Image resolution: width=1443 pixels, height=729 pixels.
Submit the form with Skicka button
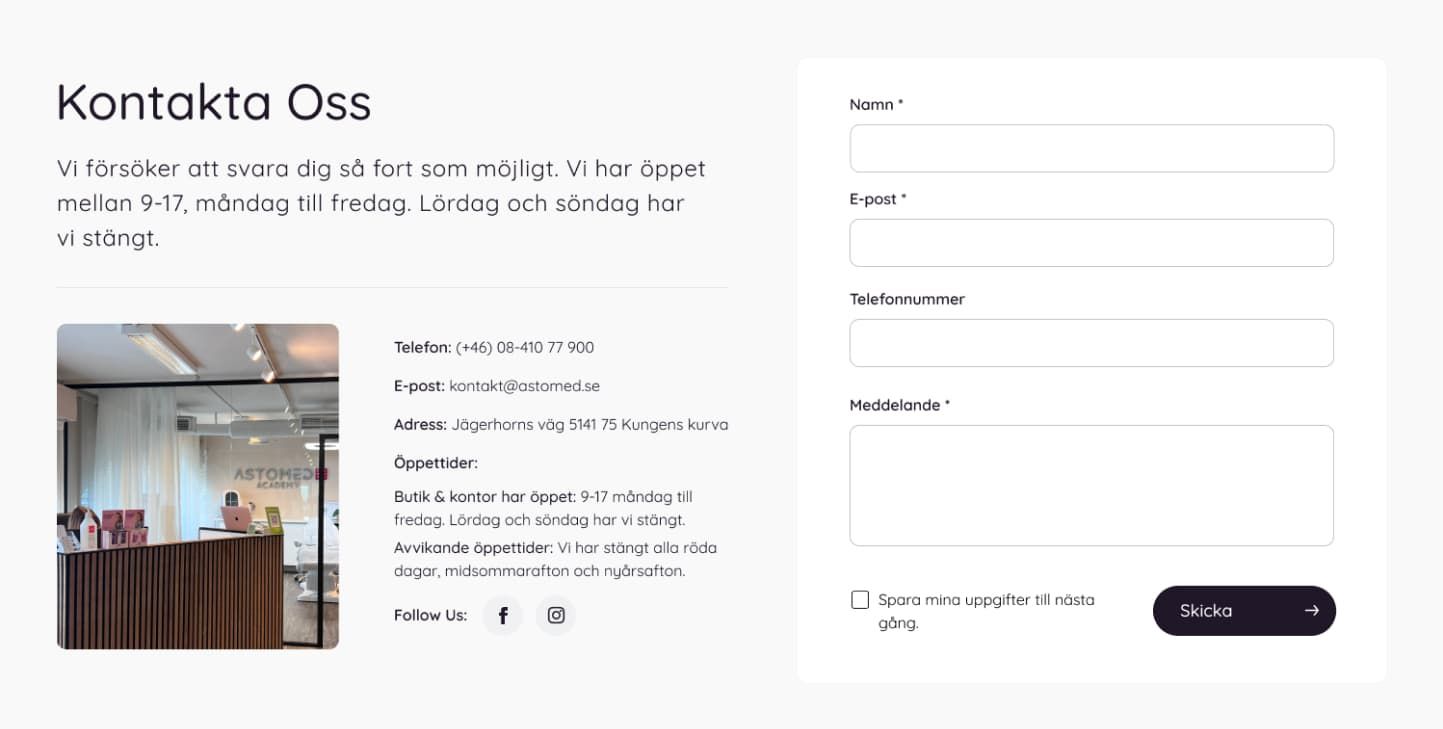tap(1243, 611)
